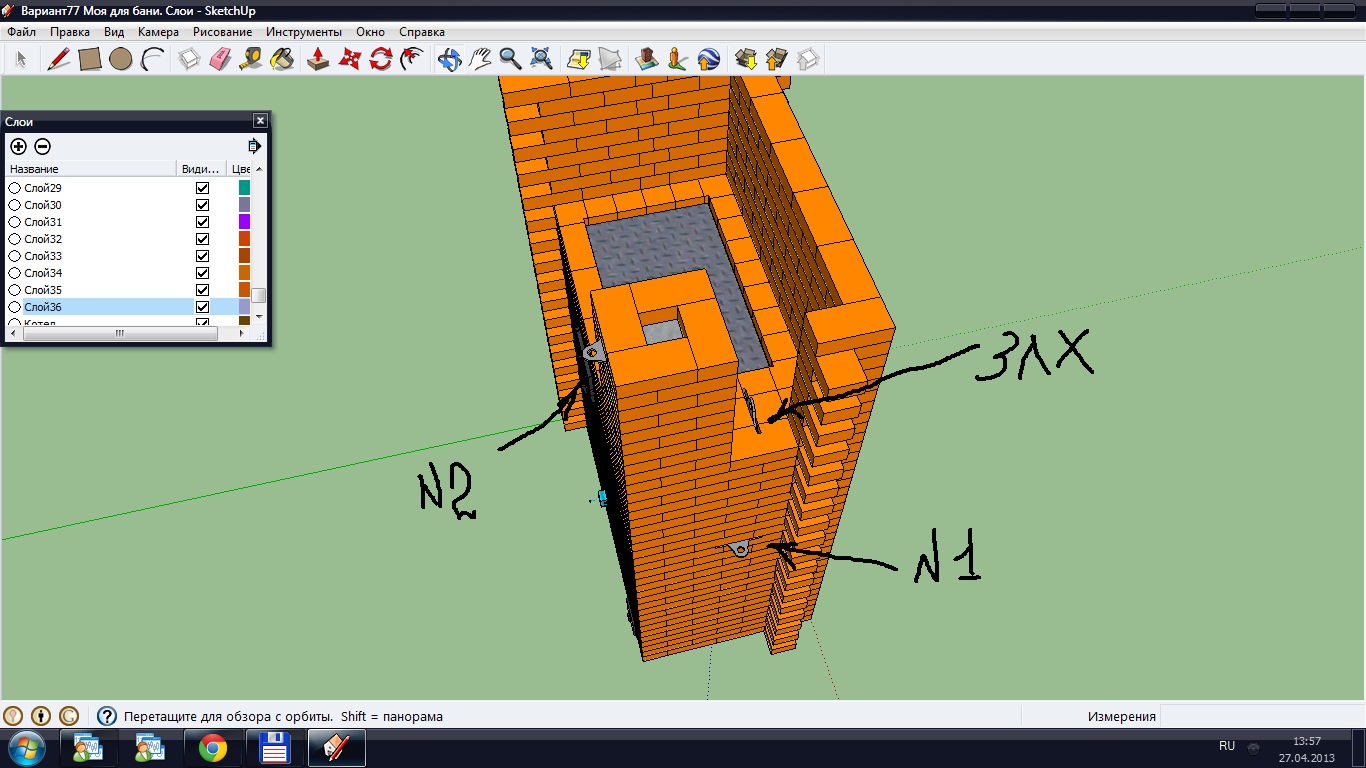Make Слой34 the active layer
Viewport: 1366px width, 768px height.
(15, 273)
